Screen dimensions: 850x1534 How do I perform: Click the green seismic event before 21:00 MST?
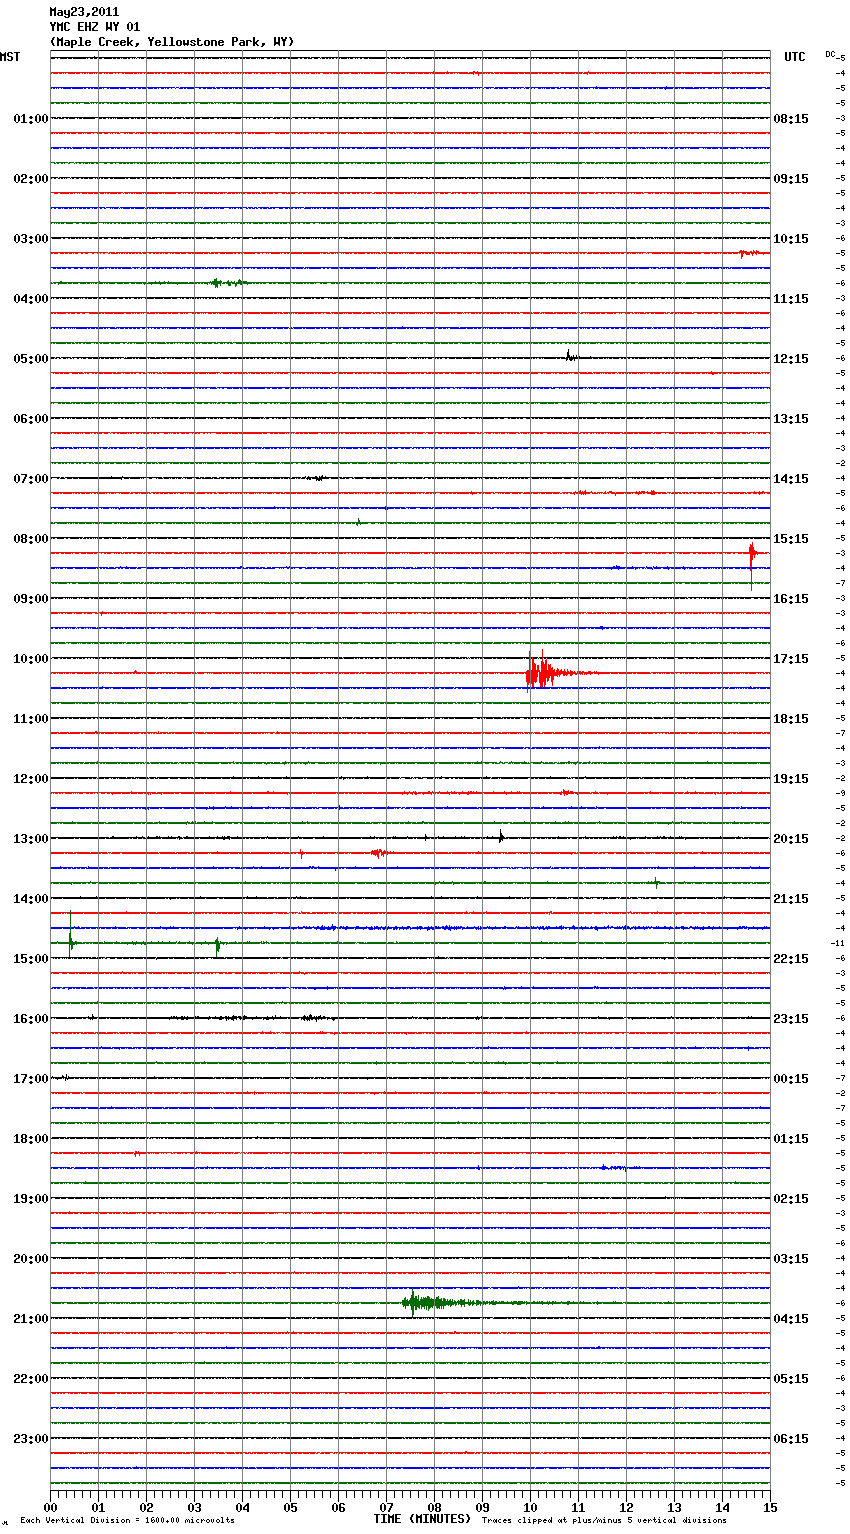click(420, 1302)
